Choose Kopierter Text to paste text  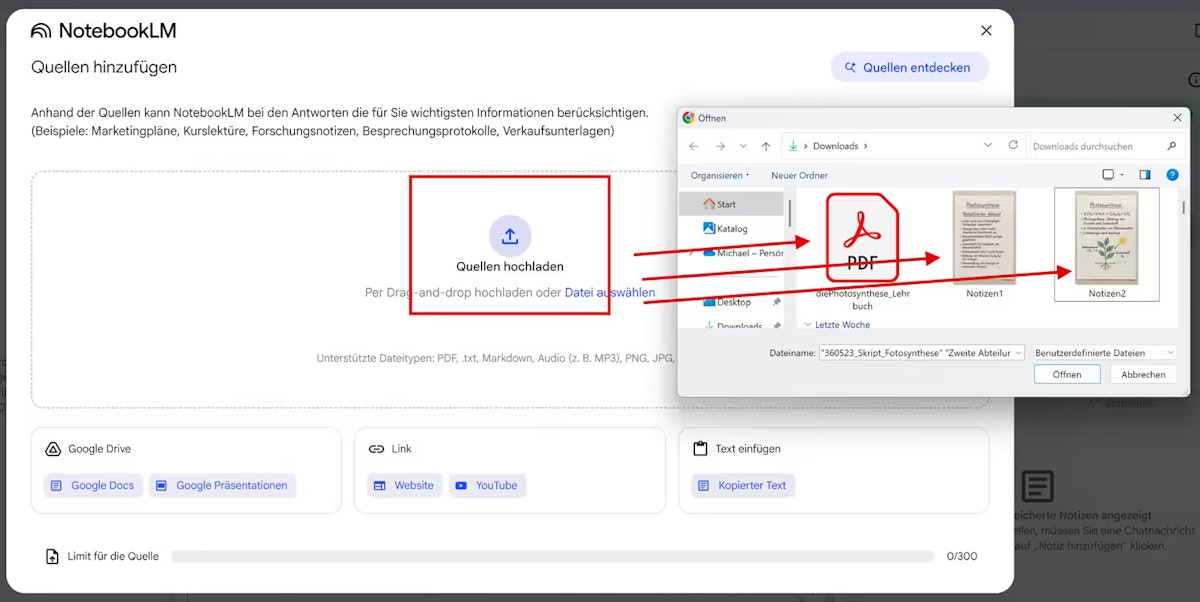tap(742, 485)
